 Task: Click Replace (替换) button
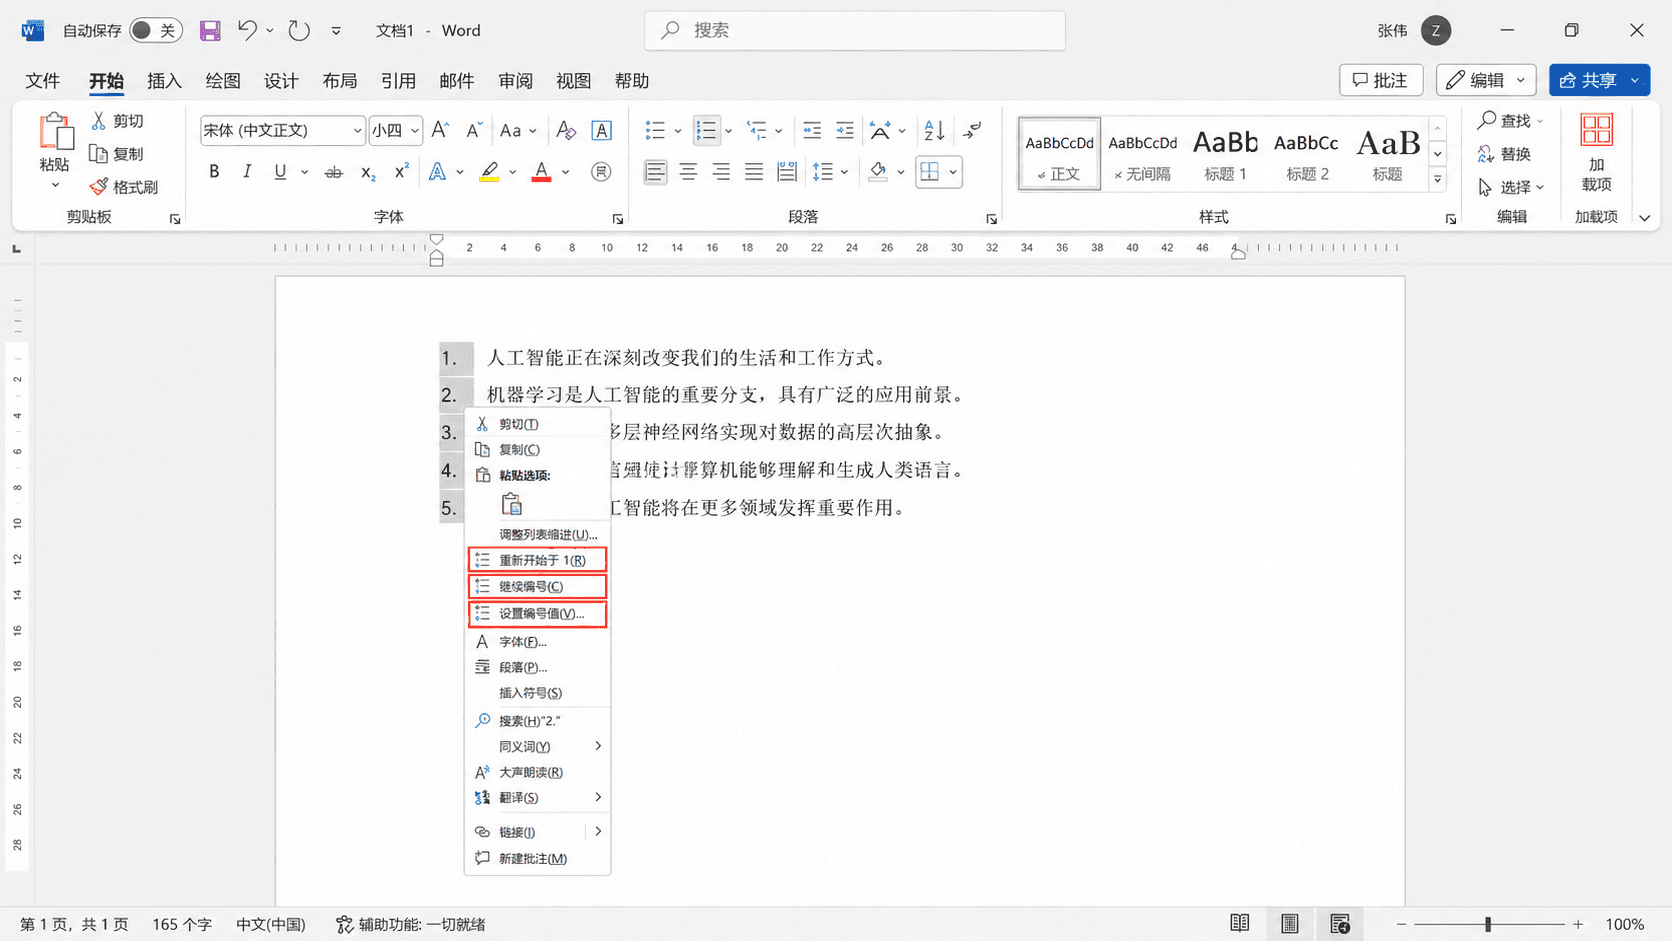pyautogui.click(x=1505, y=153)
